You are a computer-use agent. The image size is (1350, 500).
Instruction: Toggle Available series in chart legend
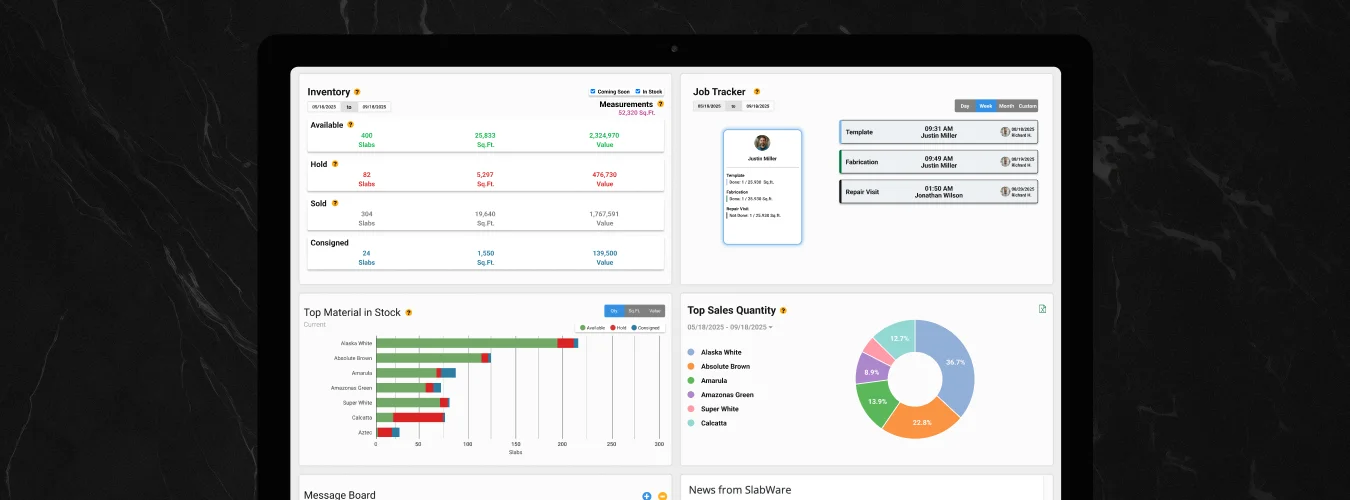tap(592, 328)
